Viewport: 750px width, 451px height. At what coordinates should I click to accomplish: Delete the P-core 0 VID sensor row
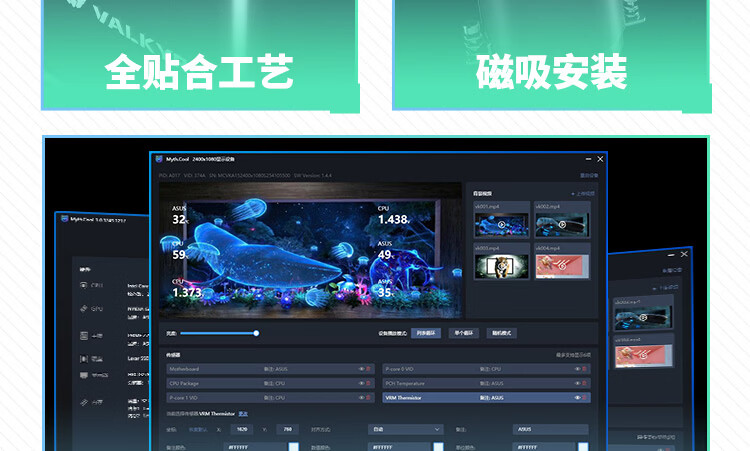pyautogui.click(x=584, y=369)
